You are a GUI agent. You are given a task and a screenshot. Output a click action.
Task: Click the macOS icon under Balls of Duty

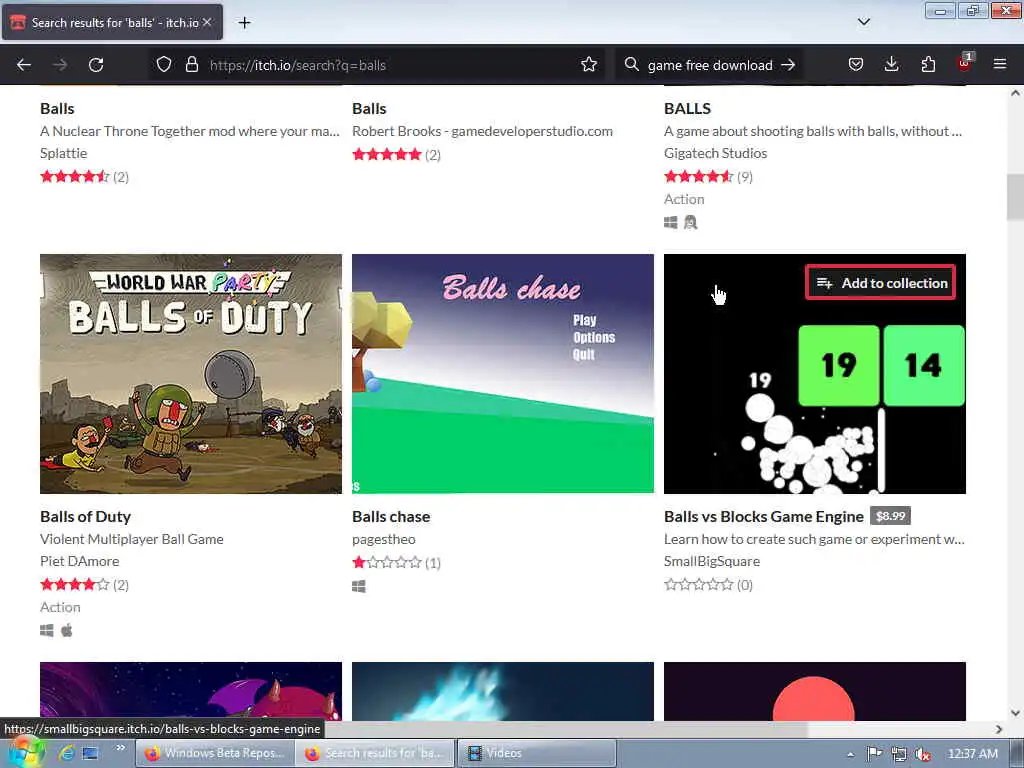click(67, 630)
